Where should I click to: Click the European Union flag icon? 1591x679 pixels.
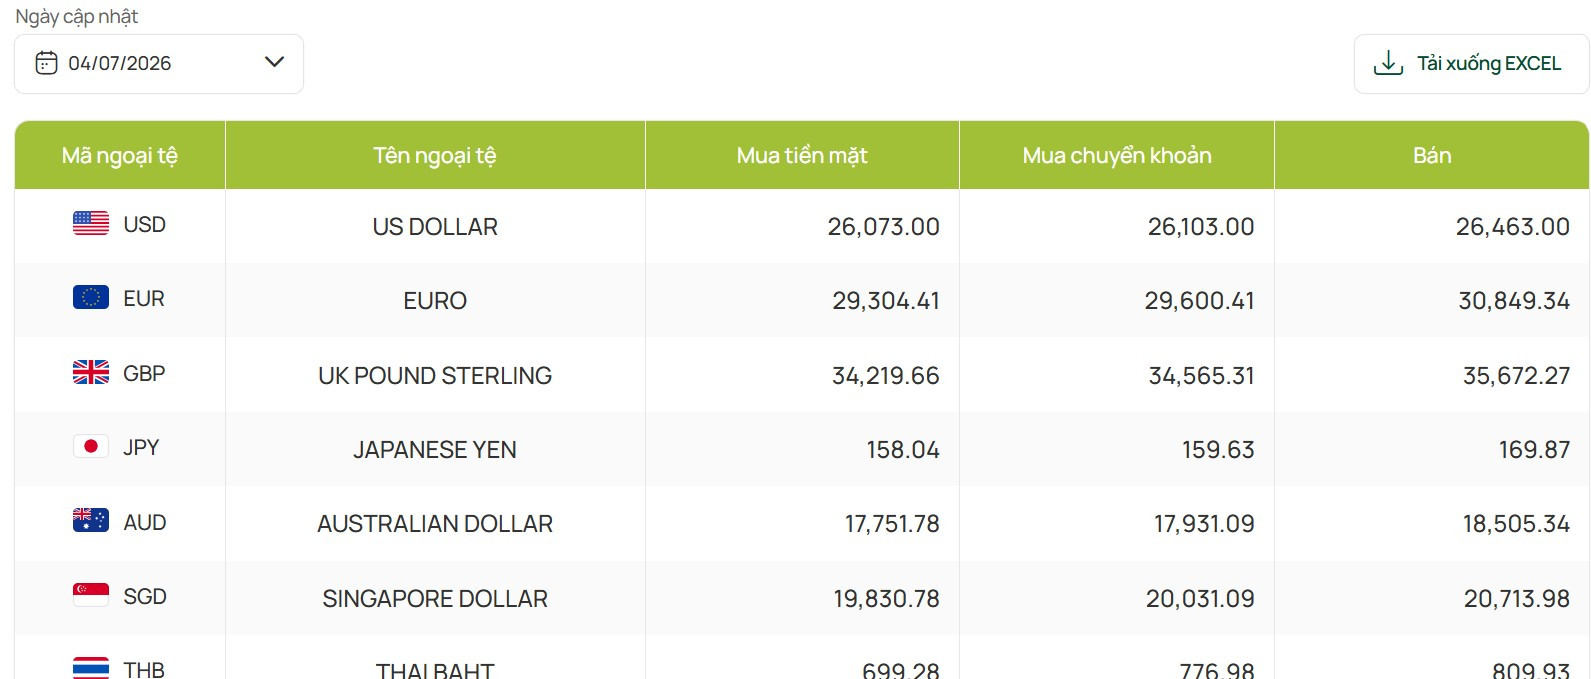click(91, 298)
